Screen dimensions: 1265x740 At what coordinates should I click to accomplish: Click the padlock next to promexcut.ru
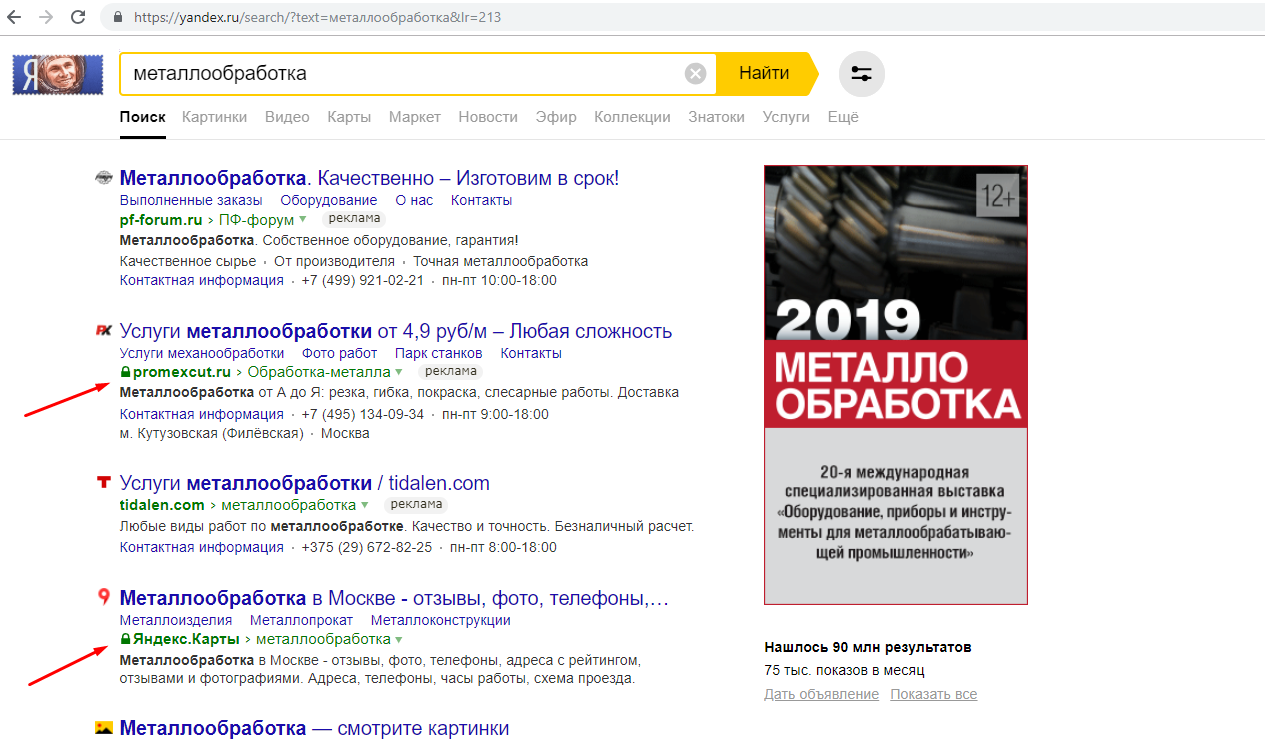pyautogui.click(x=125, y=372)
